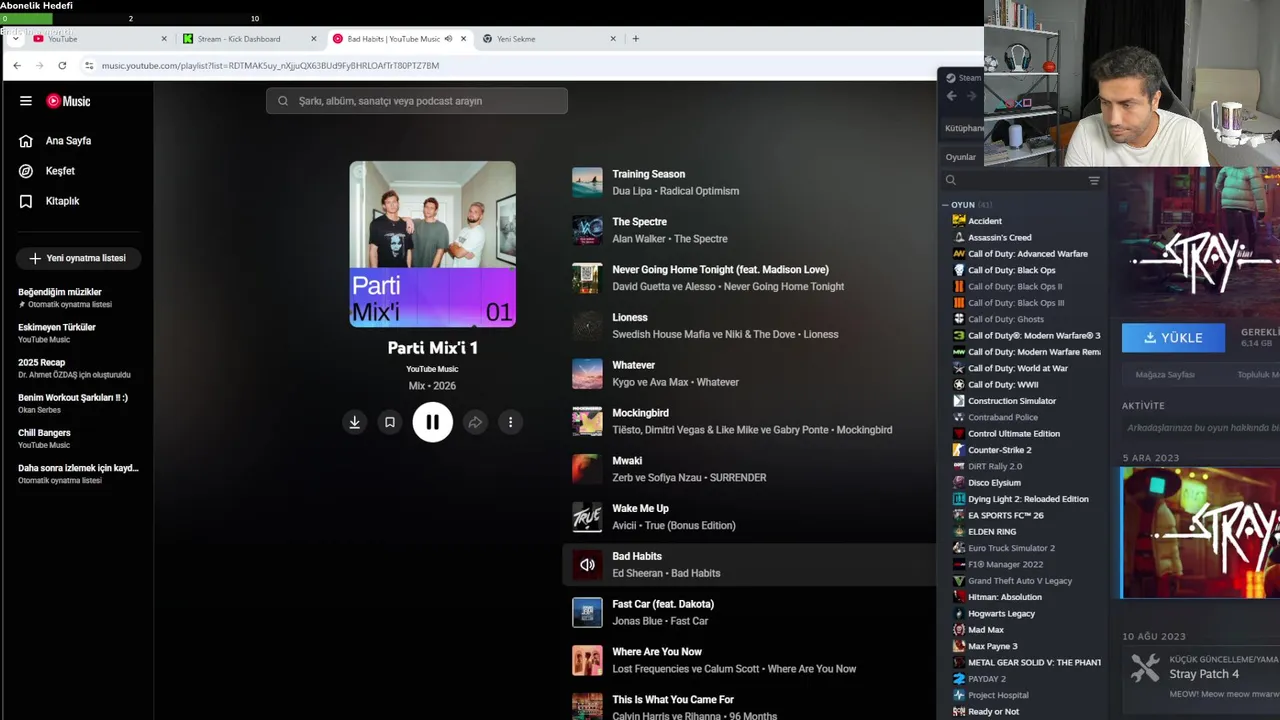The width and height of the screenshot is (1280, 720).
Task: Click the browser address bar URL
Action: [x=270, y=66]
